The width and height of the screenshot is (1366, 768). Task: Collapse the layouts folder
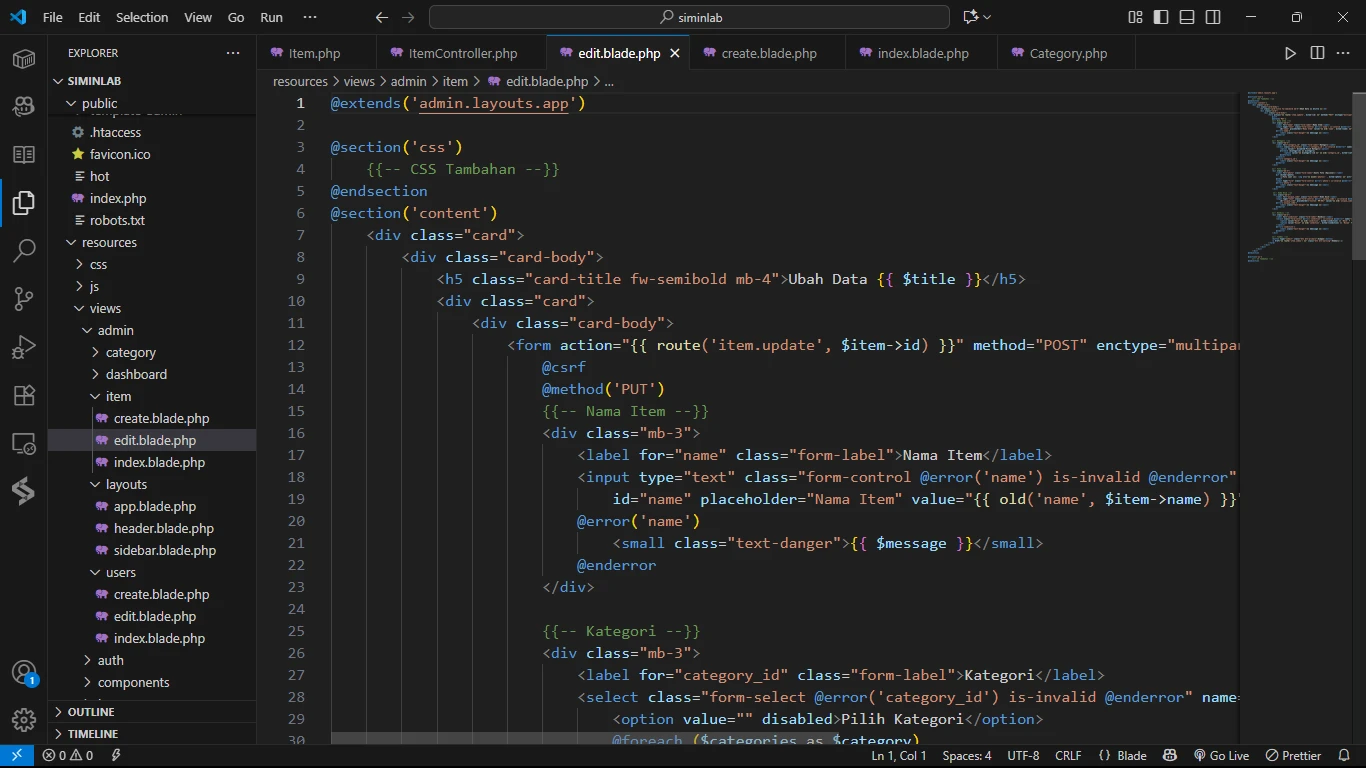126,484
